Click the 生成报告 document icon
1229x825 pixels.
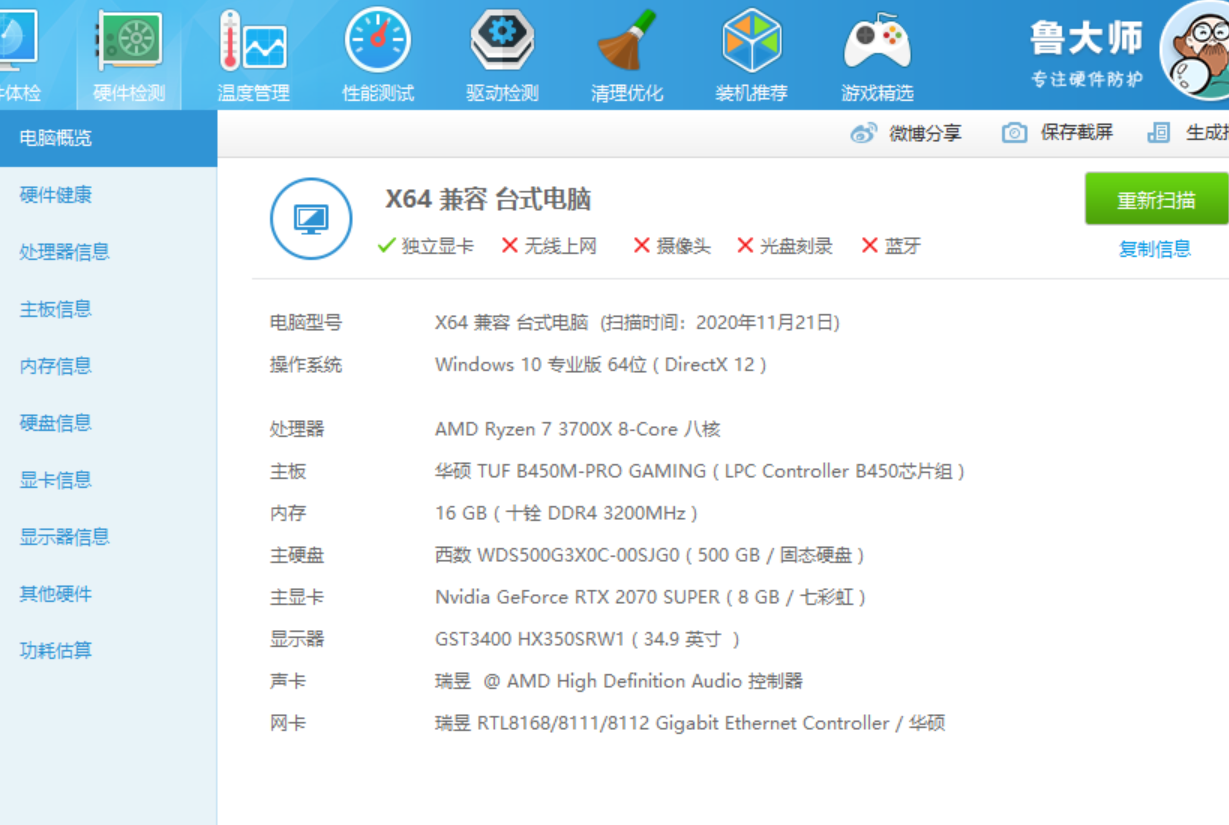pyautogui.click(x=1159, y=133)
